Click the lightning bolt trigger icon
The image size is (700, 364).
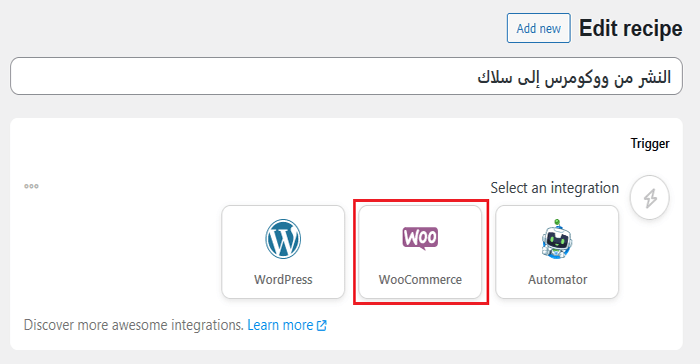[x=650, y=197]
